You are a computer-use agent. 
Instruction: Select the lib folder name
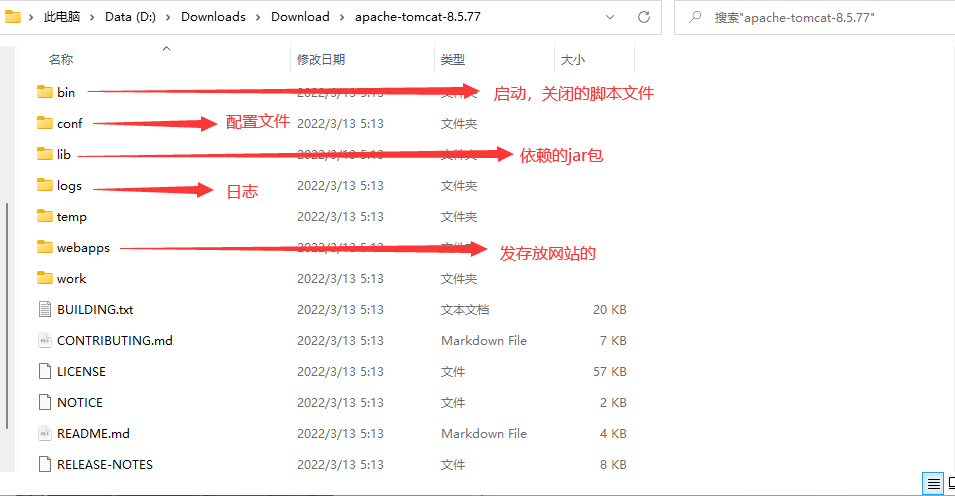(64, 154)
